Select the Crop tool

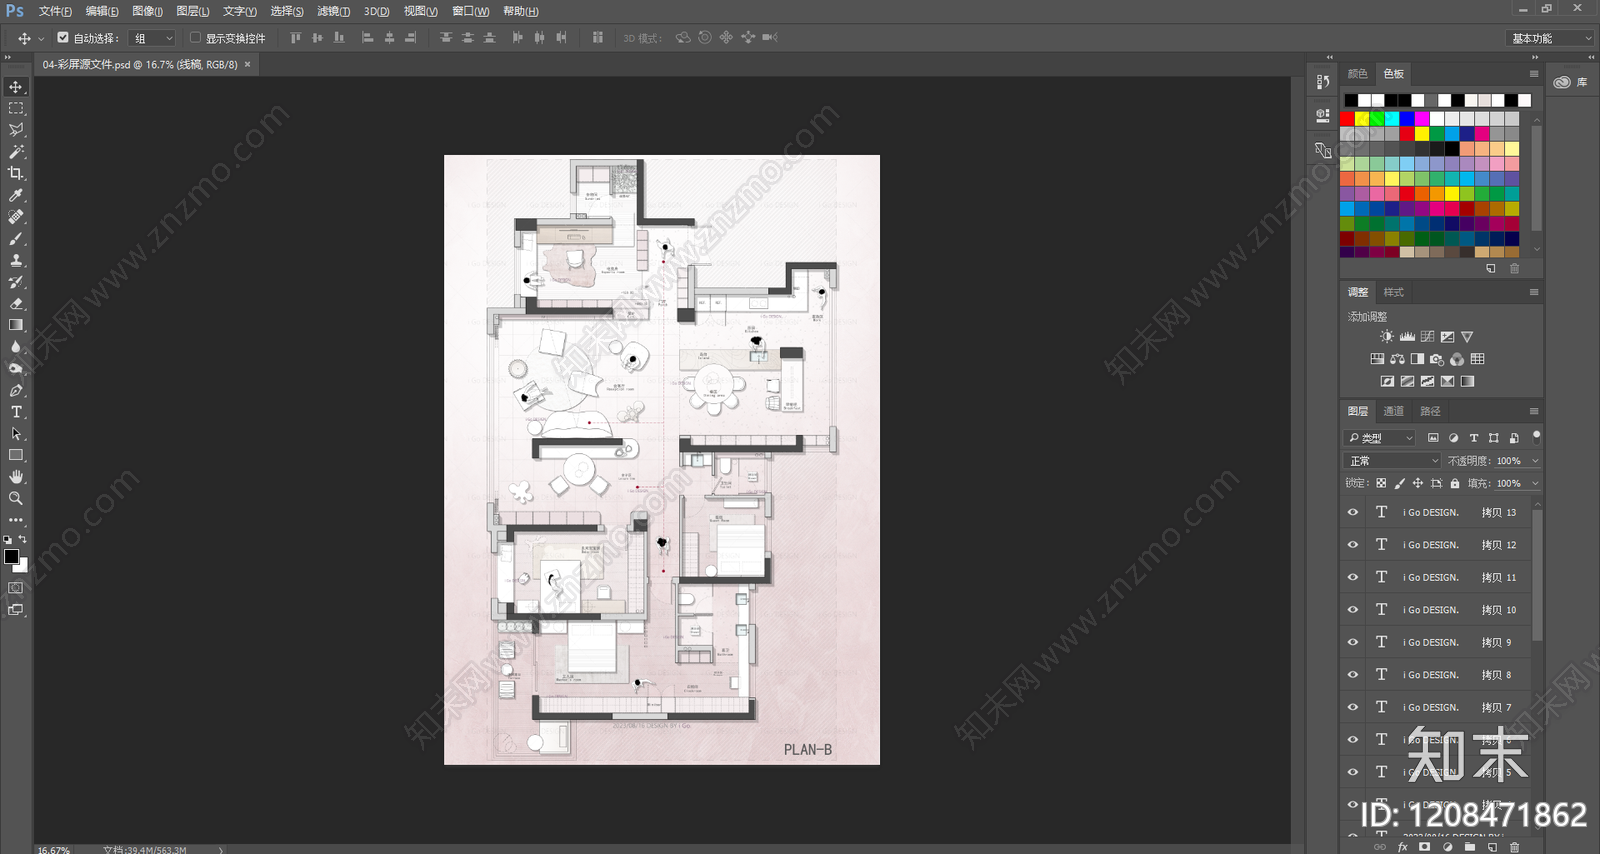[x=16, y=173]
